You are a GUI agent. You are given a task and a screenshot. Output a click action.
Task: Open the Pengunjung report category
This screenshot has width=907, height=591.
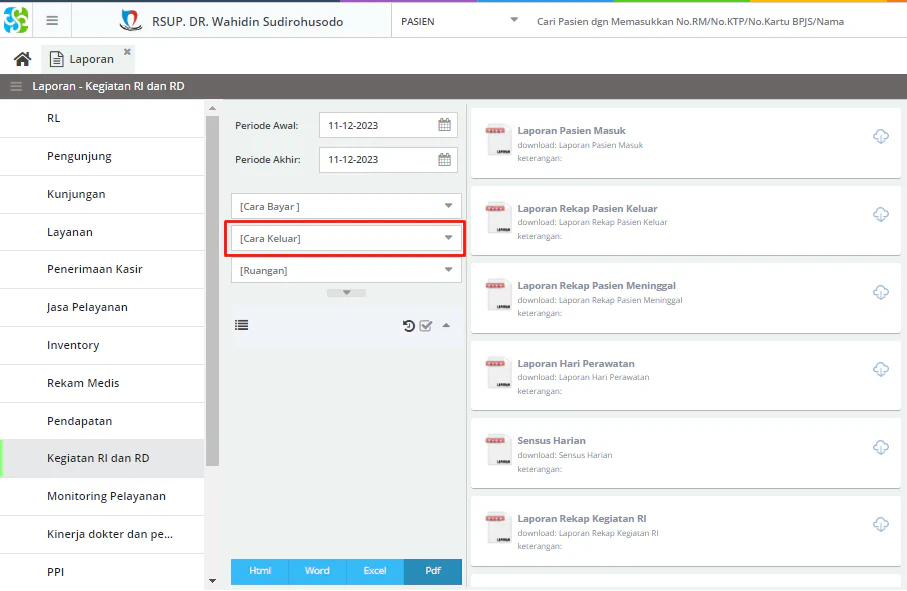102,157
